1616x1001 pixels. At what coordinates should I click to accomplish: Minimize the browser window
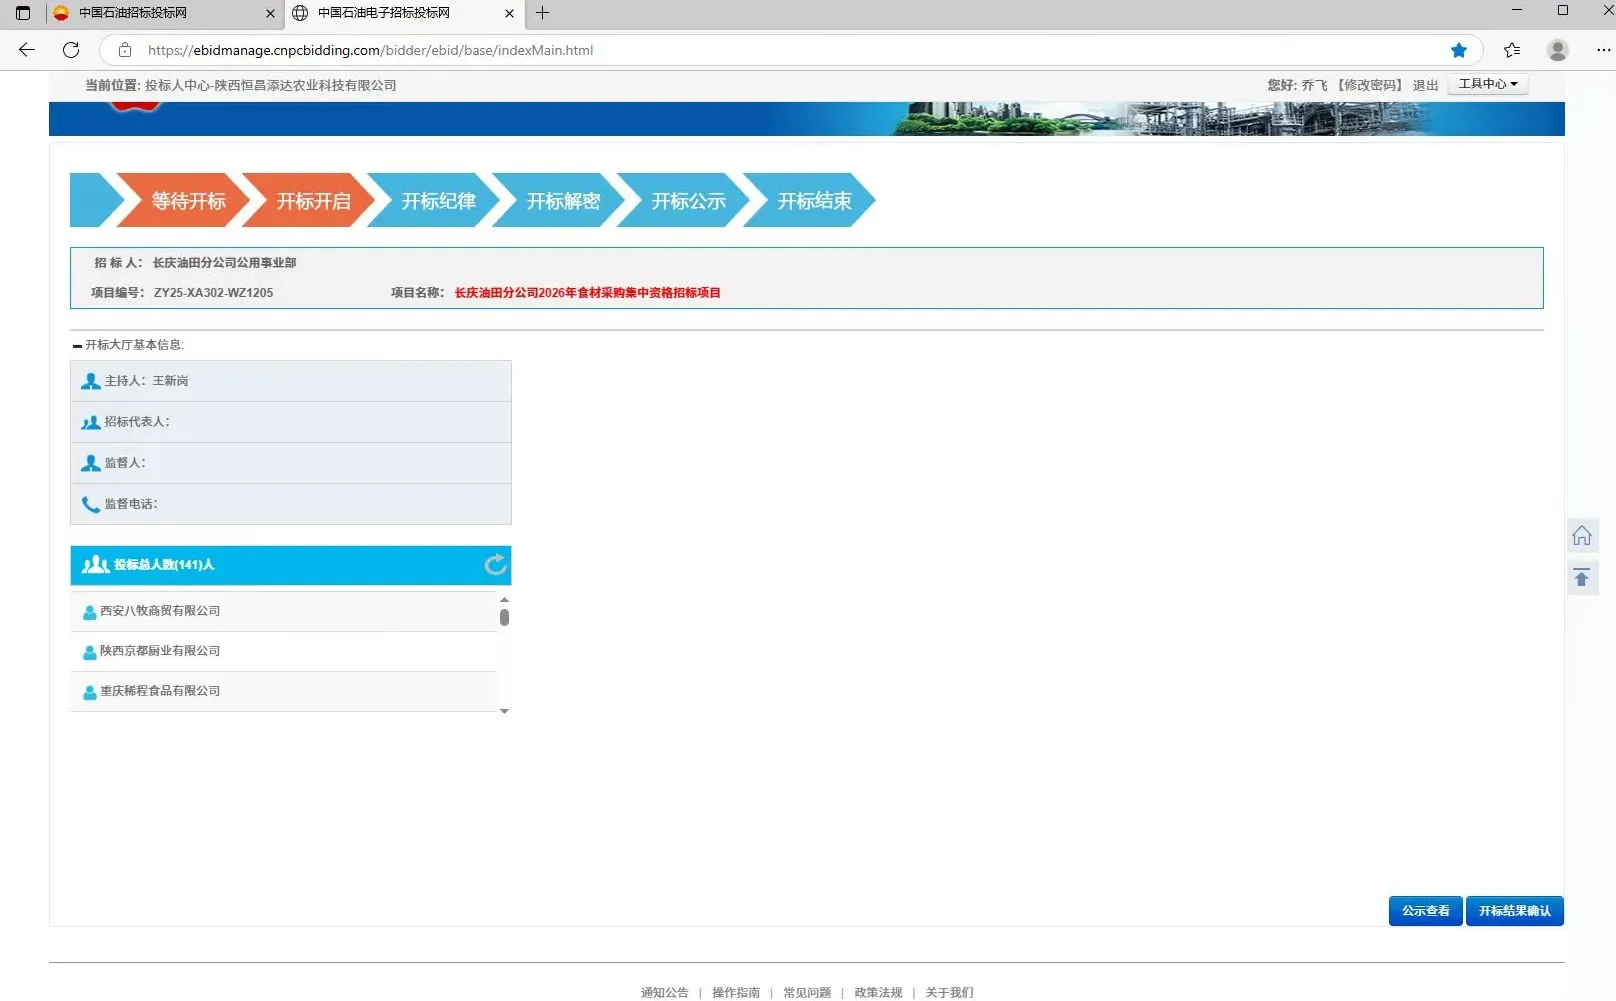point(1517,11)
